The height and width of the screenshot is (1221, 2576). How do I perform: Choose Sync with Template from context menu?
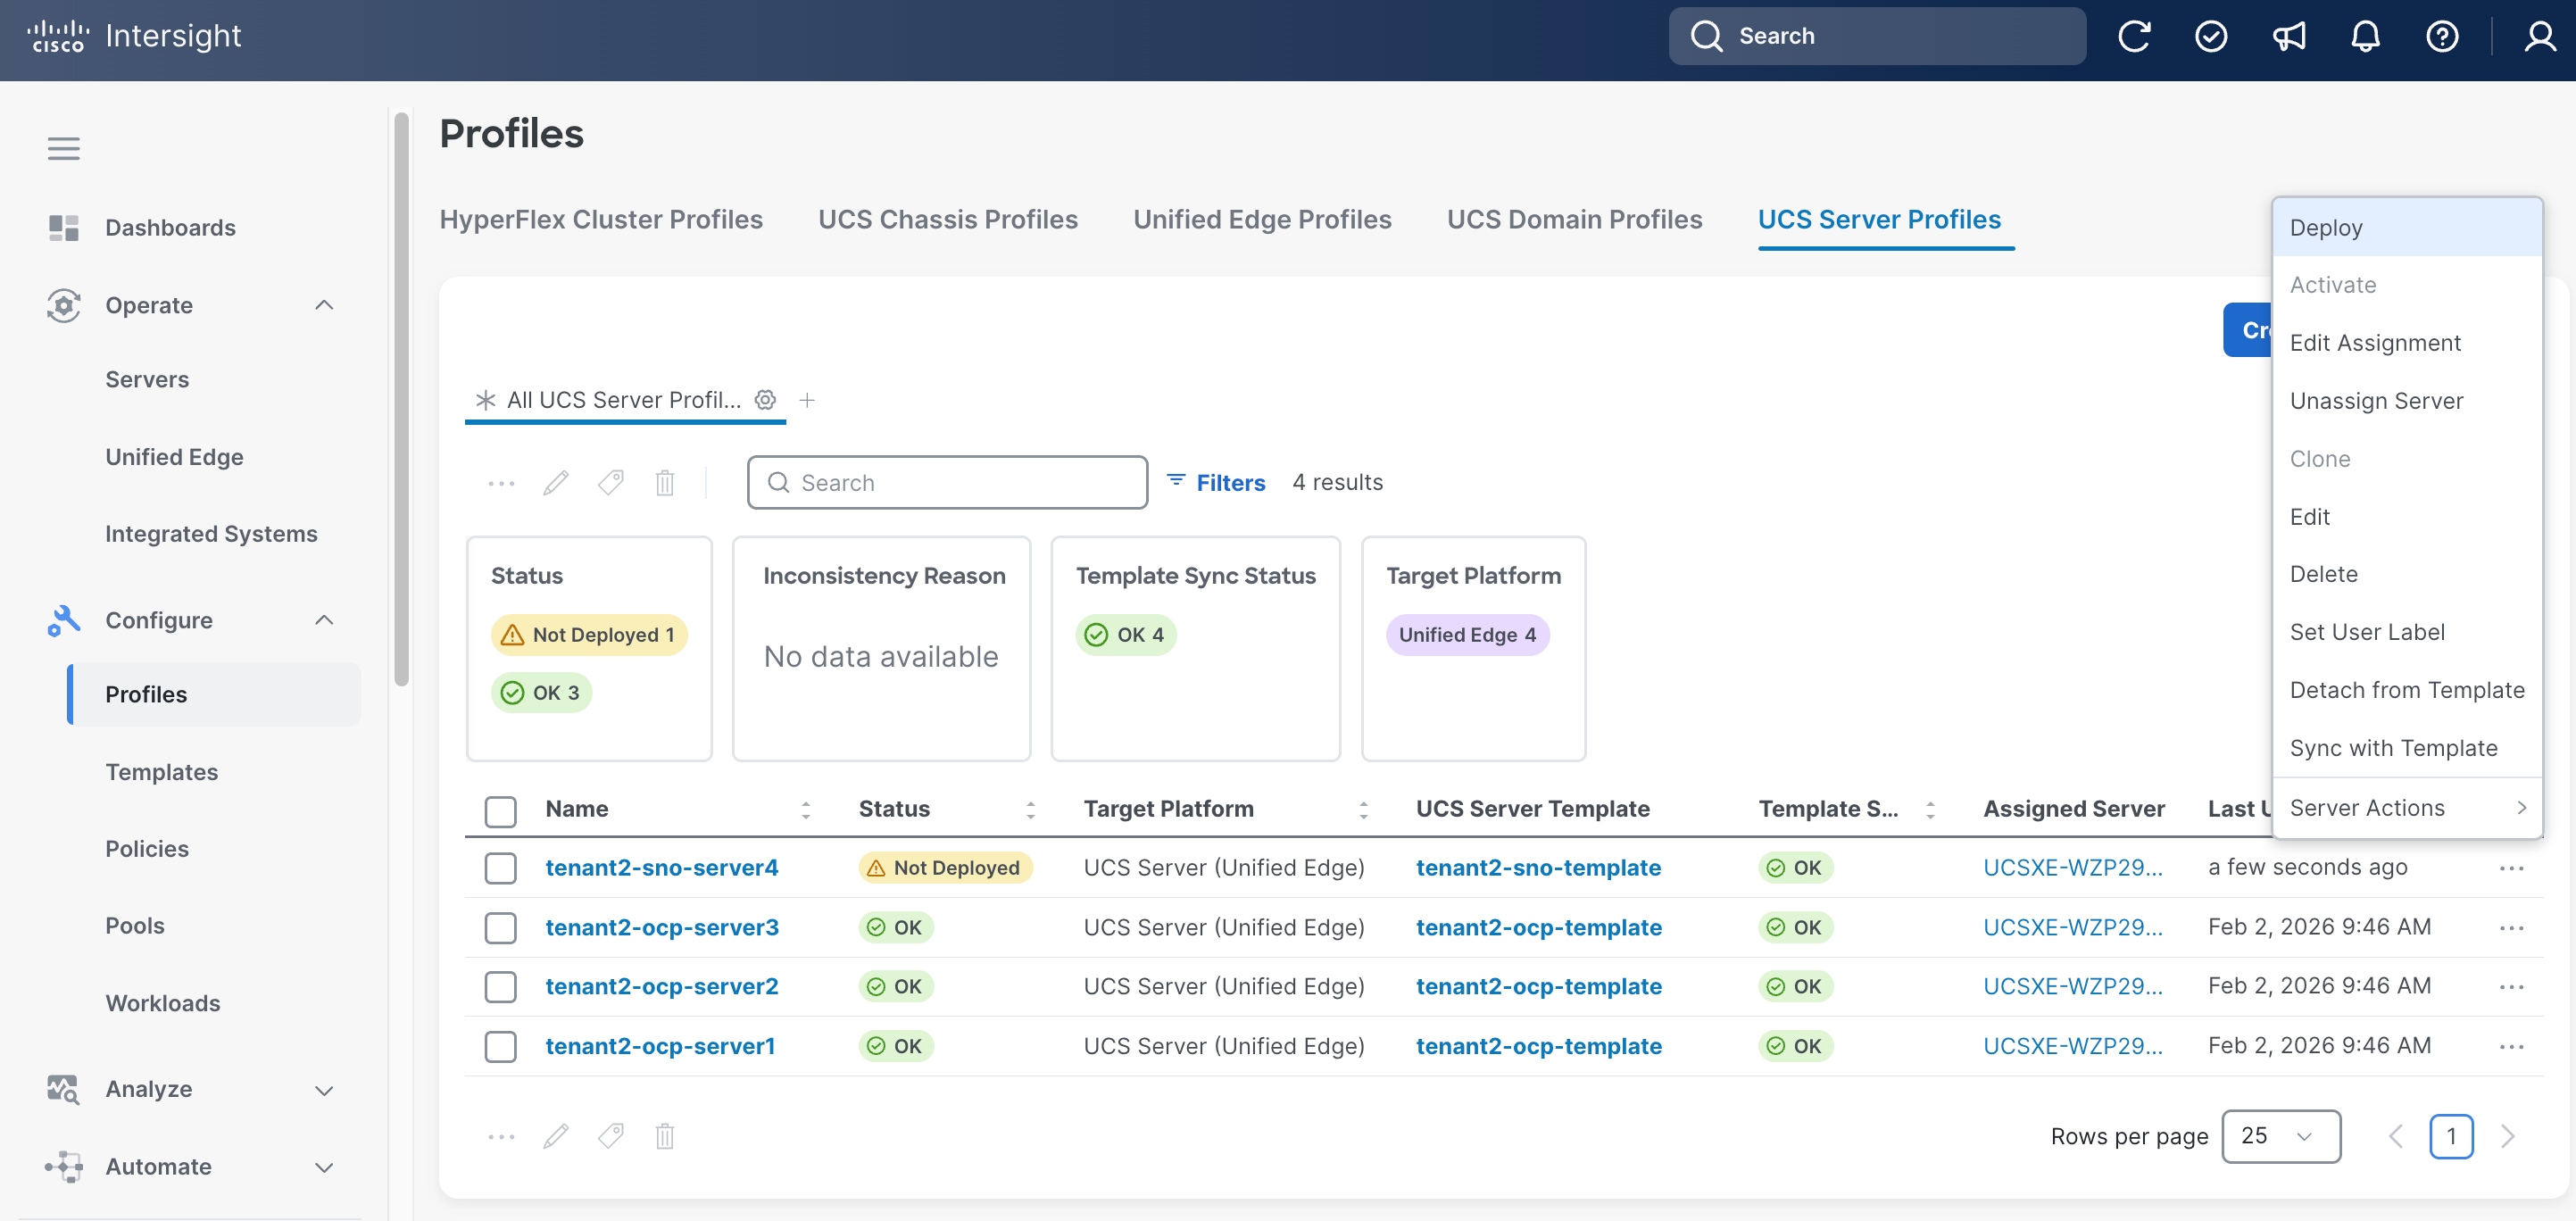2407,748
